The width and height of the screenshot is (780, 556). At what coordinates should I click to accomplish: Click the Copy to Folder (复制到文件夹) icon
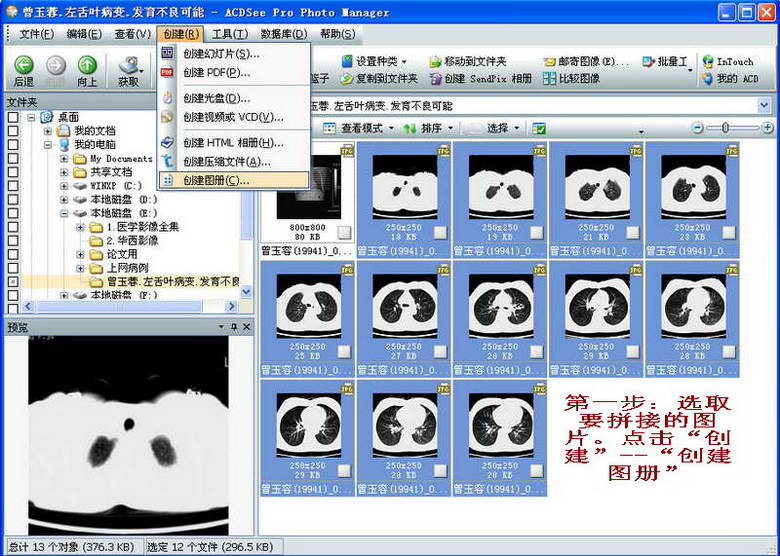click(x=347, y=79)
